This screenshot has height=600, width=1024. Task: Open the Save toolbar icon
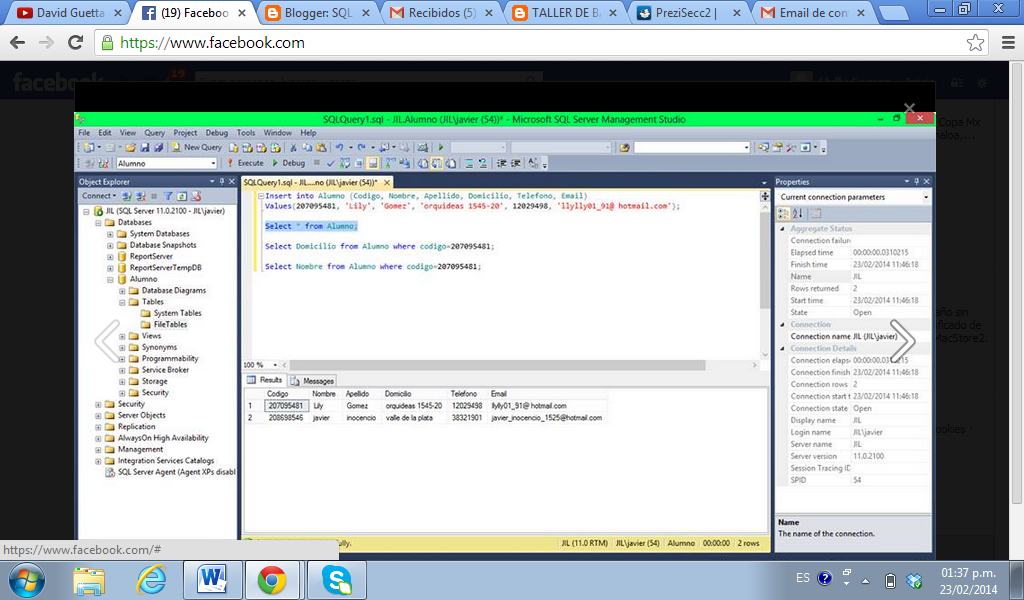coord(144,147)
